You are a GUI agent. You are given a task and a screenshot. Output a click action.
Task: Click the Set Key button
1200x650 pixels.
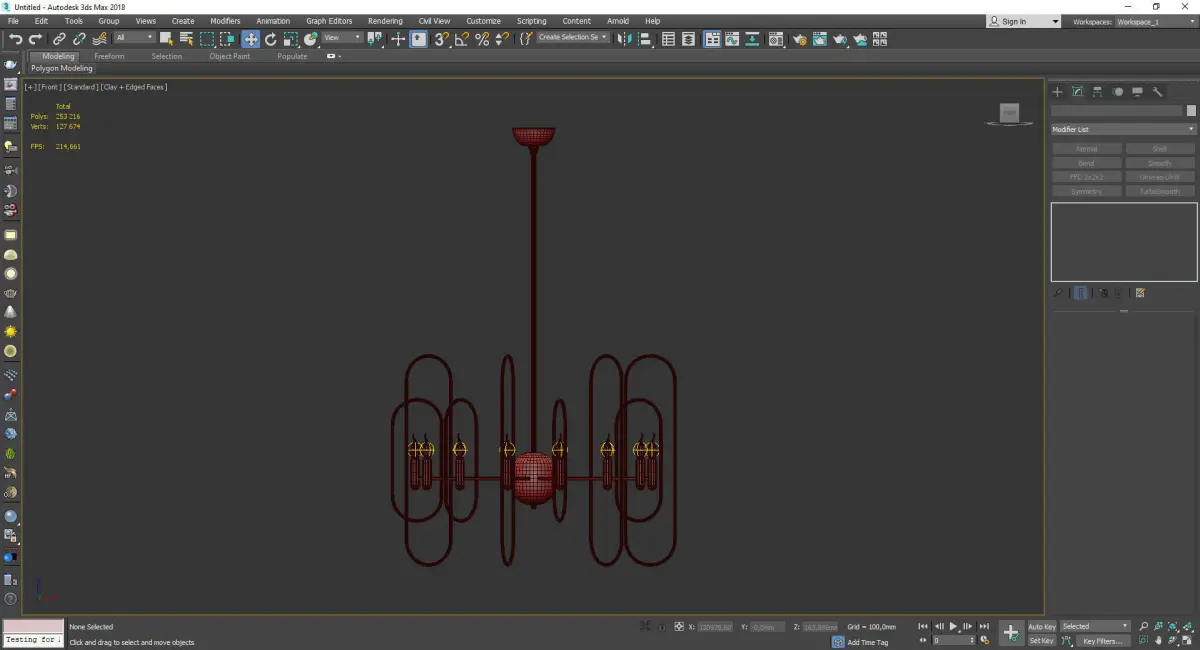[x=1042, y=641]
